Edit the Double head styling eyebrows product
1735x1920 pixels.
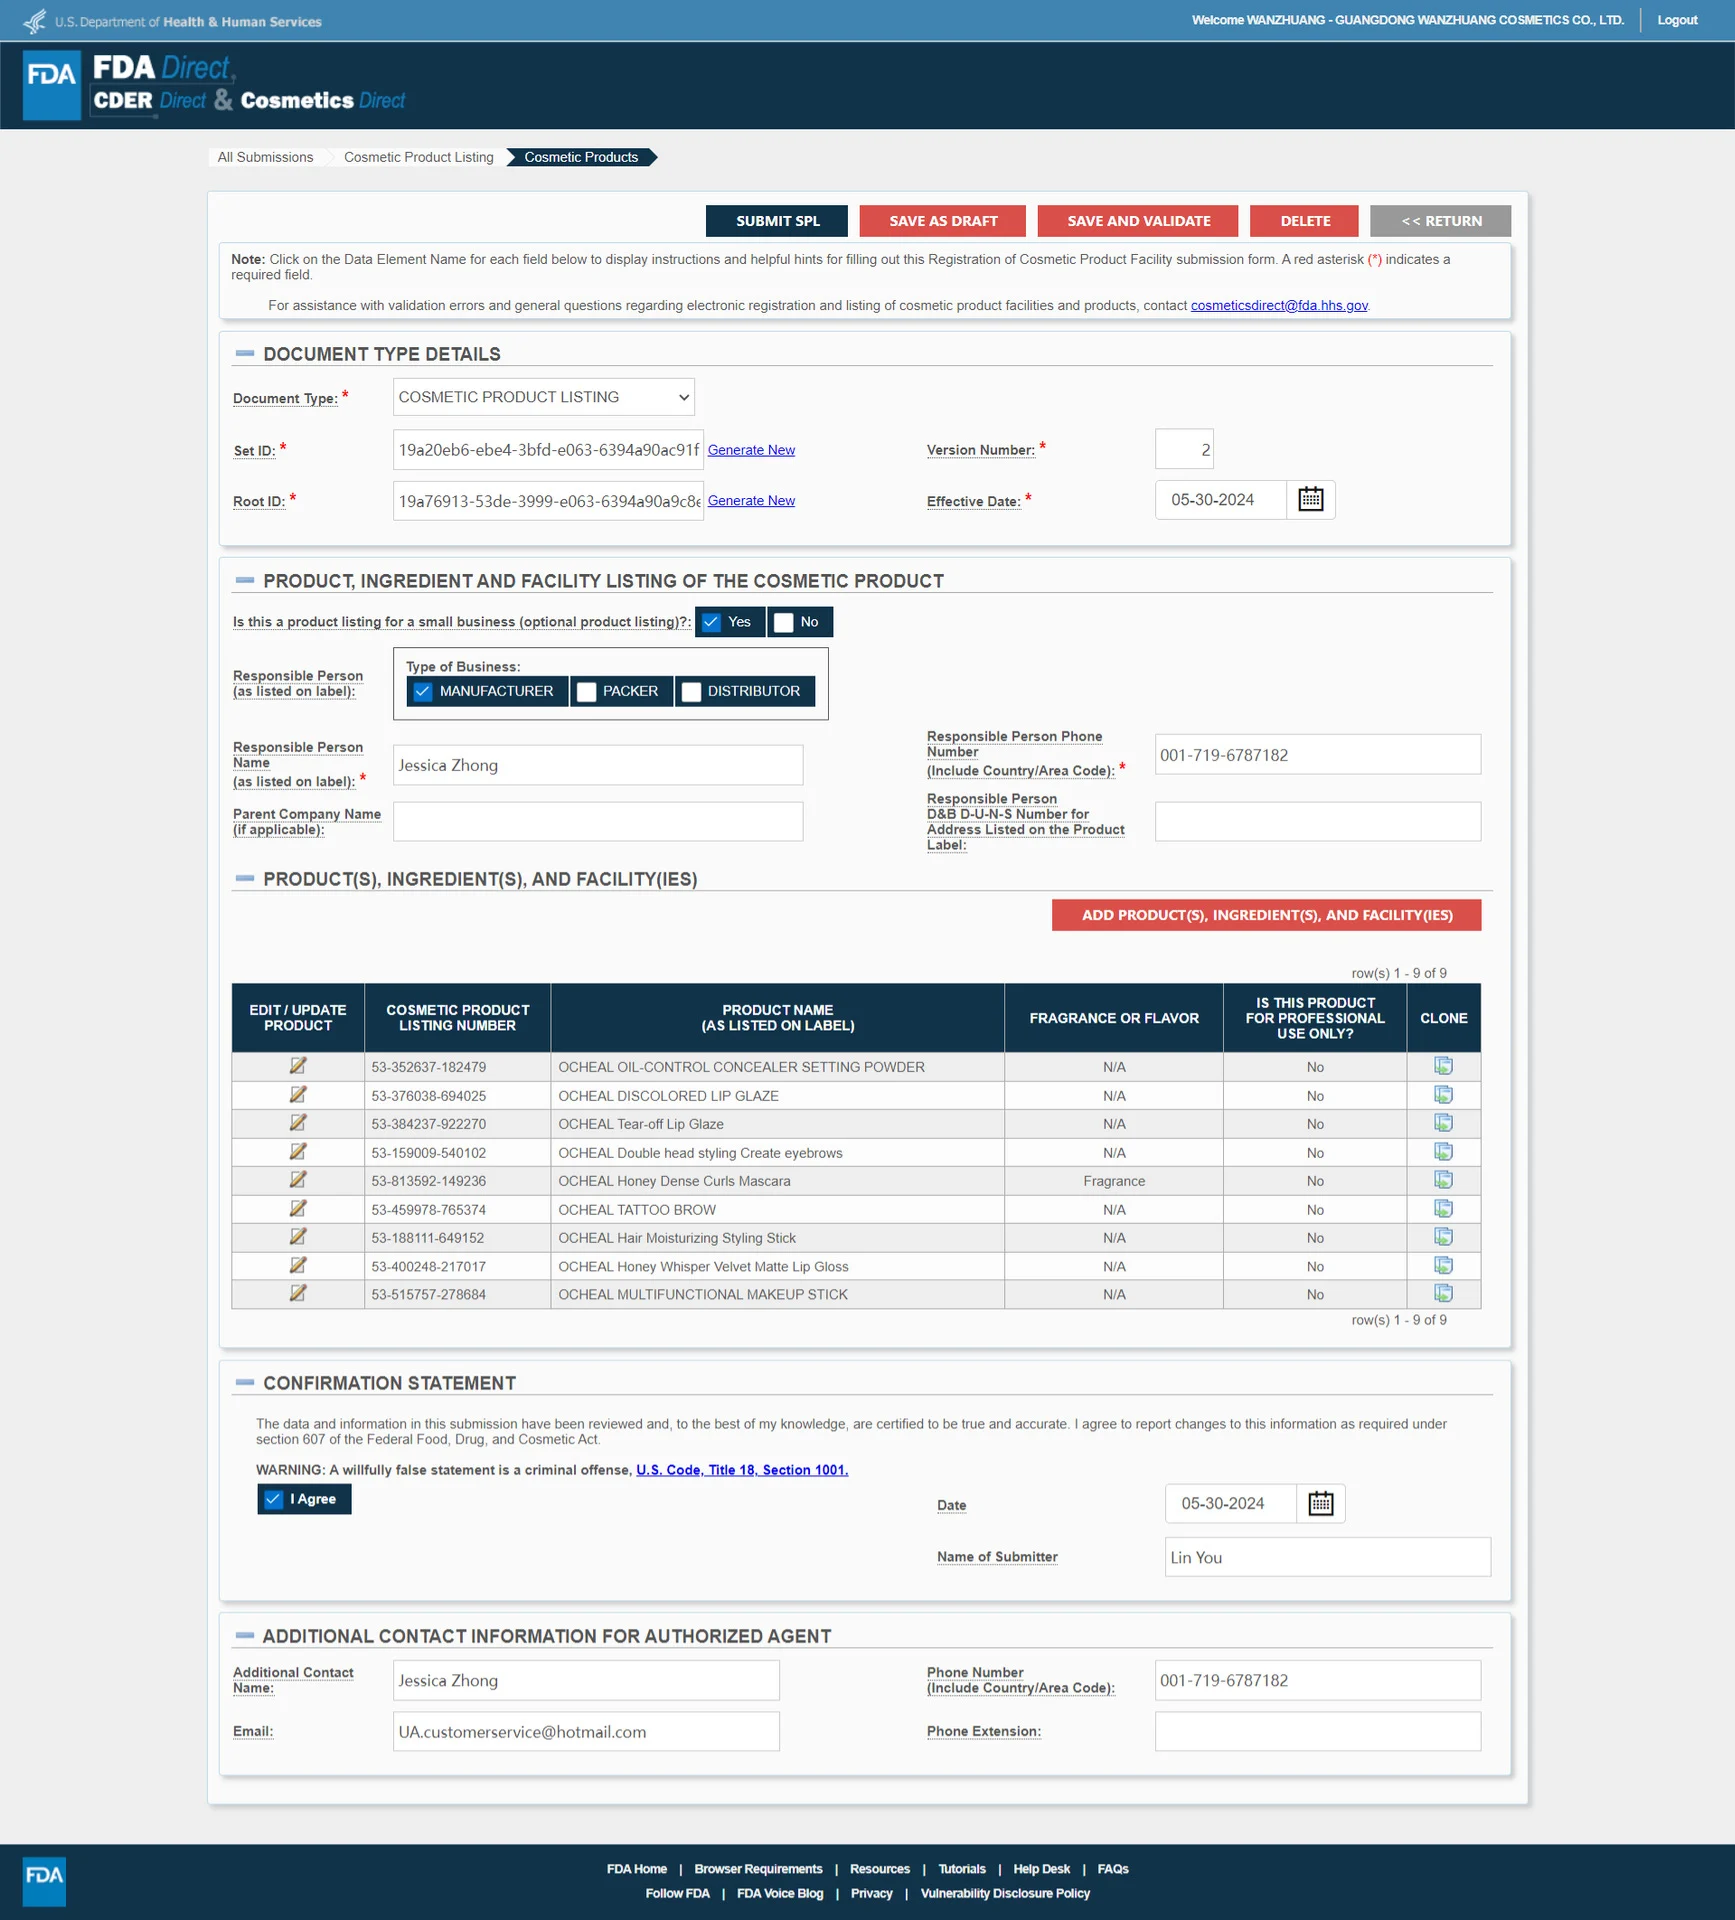click(x=298, y=1152)
